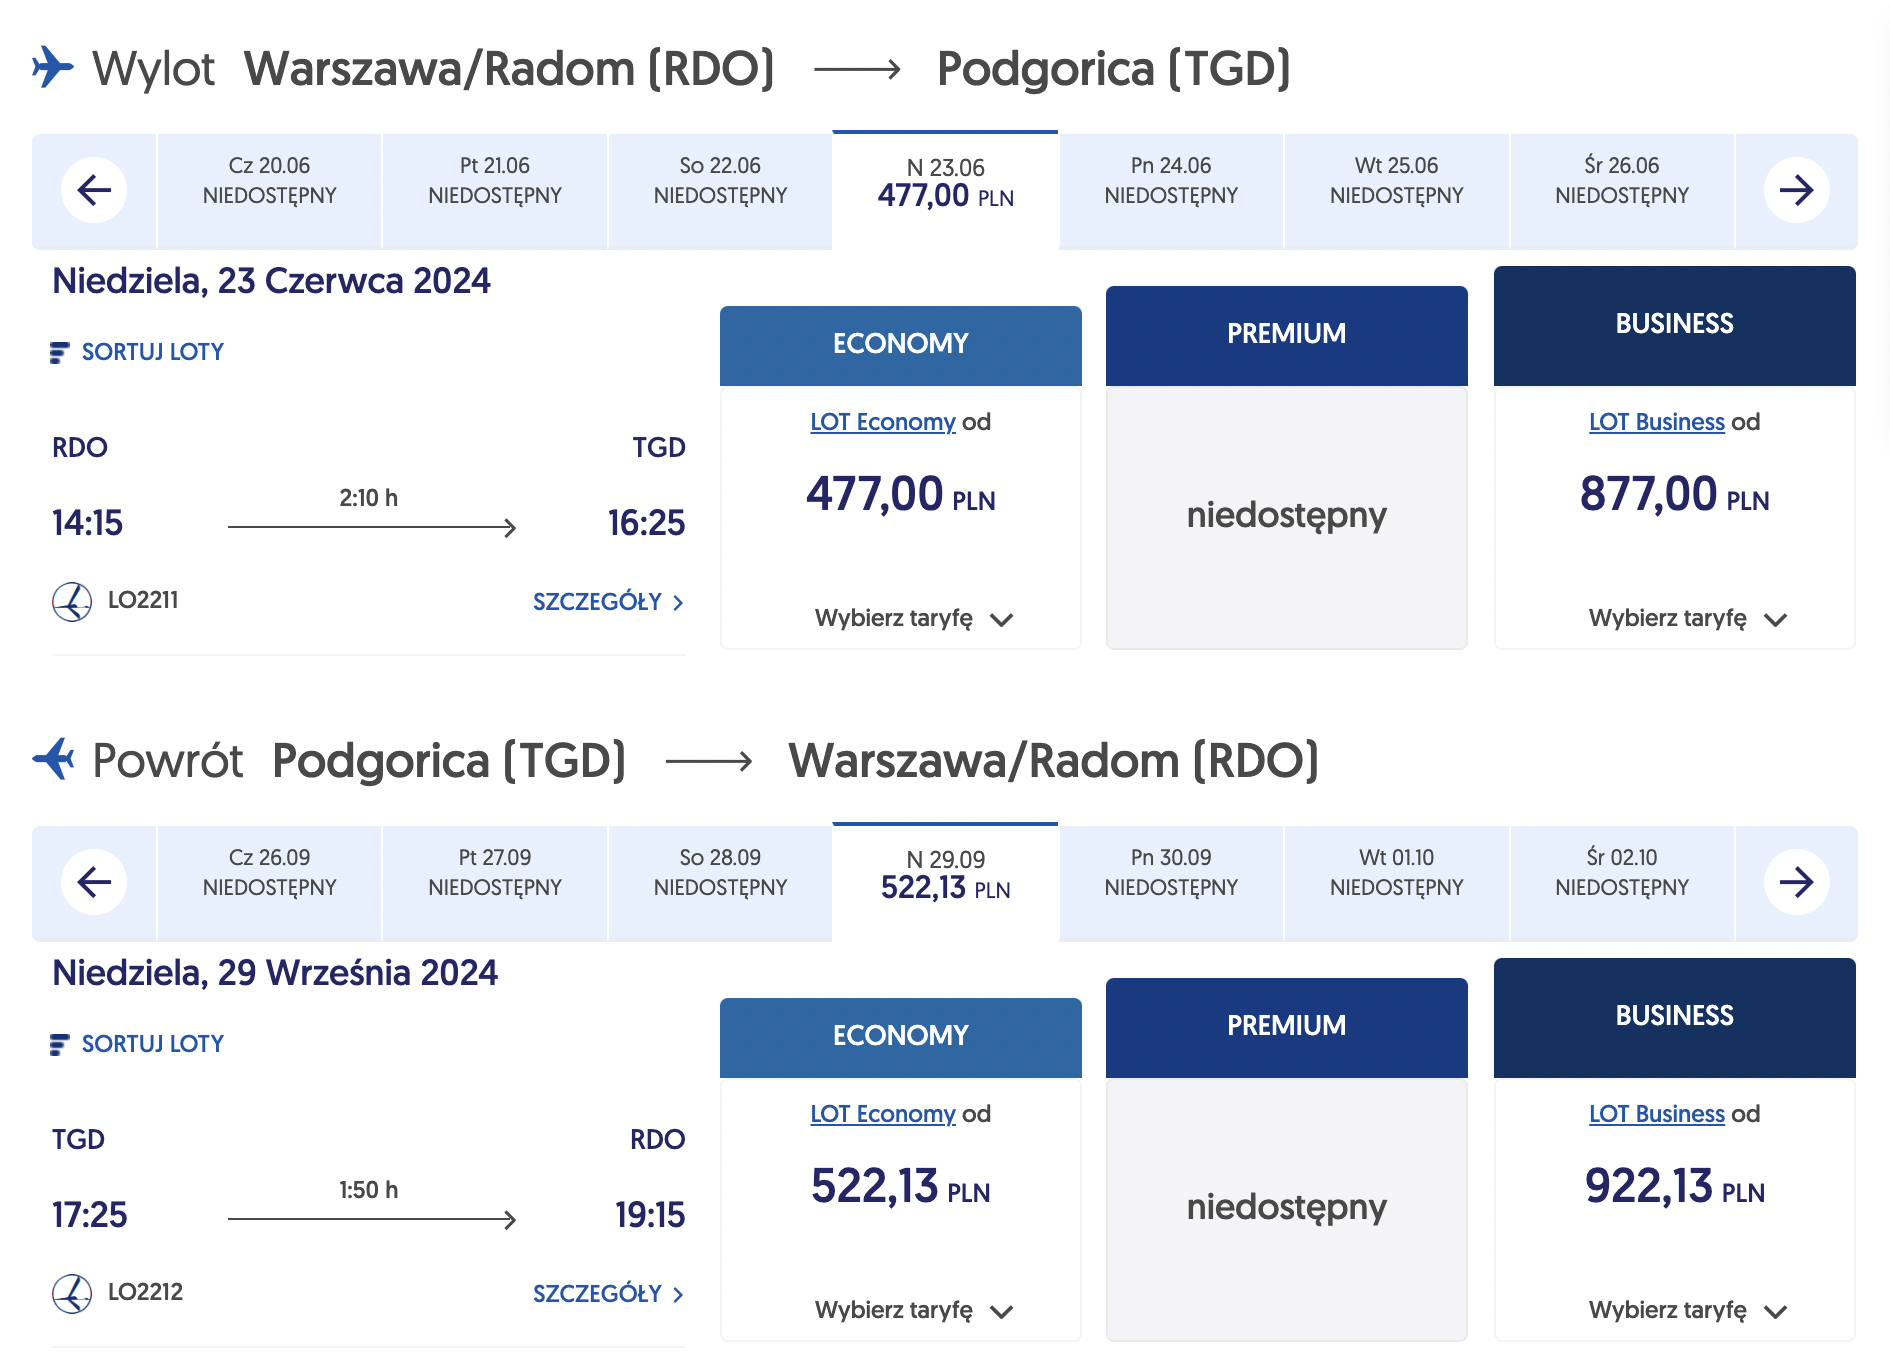
Task: Expand Wybierz taryfę under outbound Economy 477,00
Action: click(x=914, y=619)
